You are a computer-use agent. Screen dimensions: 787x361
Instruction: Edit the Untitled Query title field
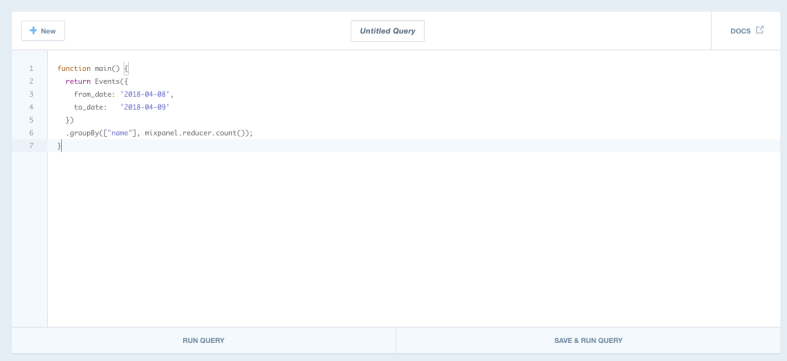pos(387,31)
